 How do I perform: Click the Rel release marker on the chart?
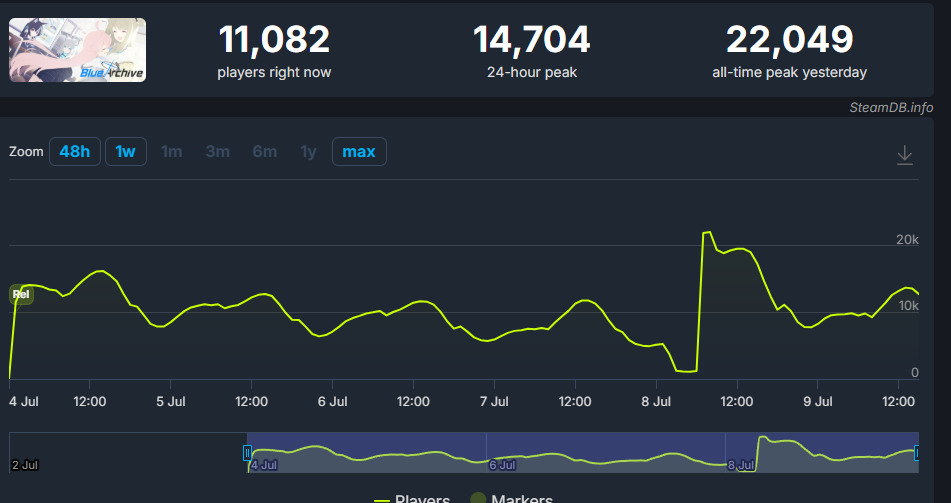[x=21, y=295]
